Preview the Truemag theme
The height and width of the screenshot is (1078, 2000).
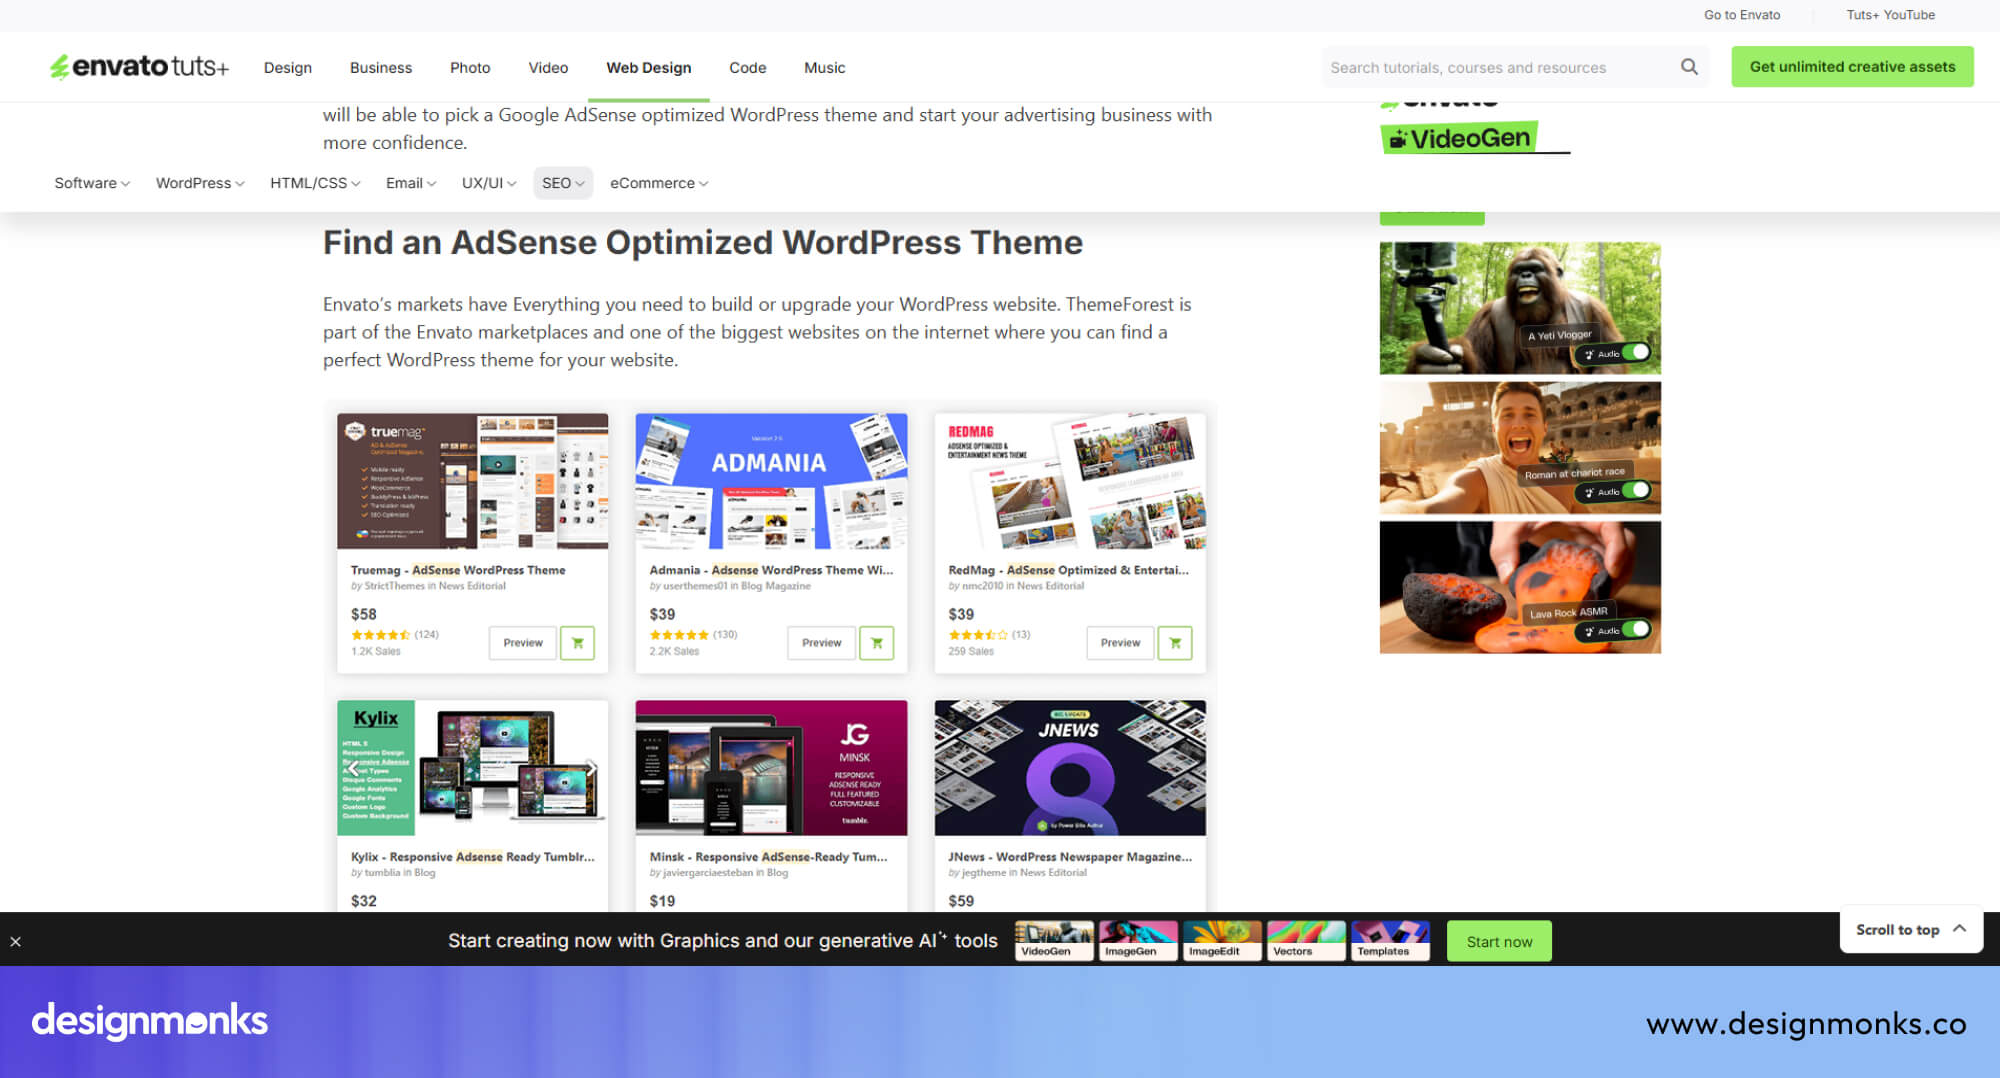click(x=523, y=643)
